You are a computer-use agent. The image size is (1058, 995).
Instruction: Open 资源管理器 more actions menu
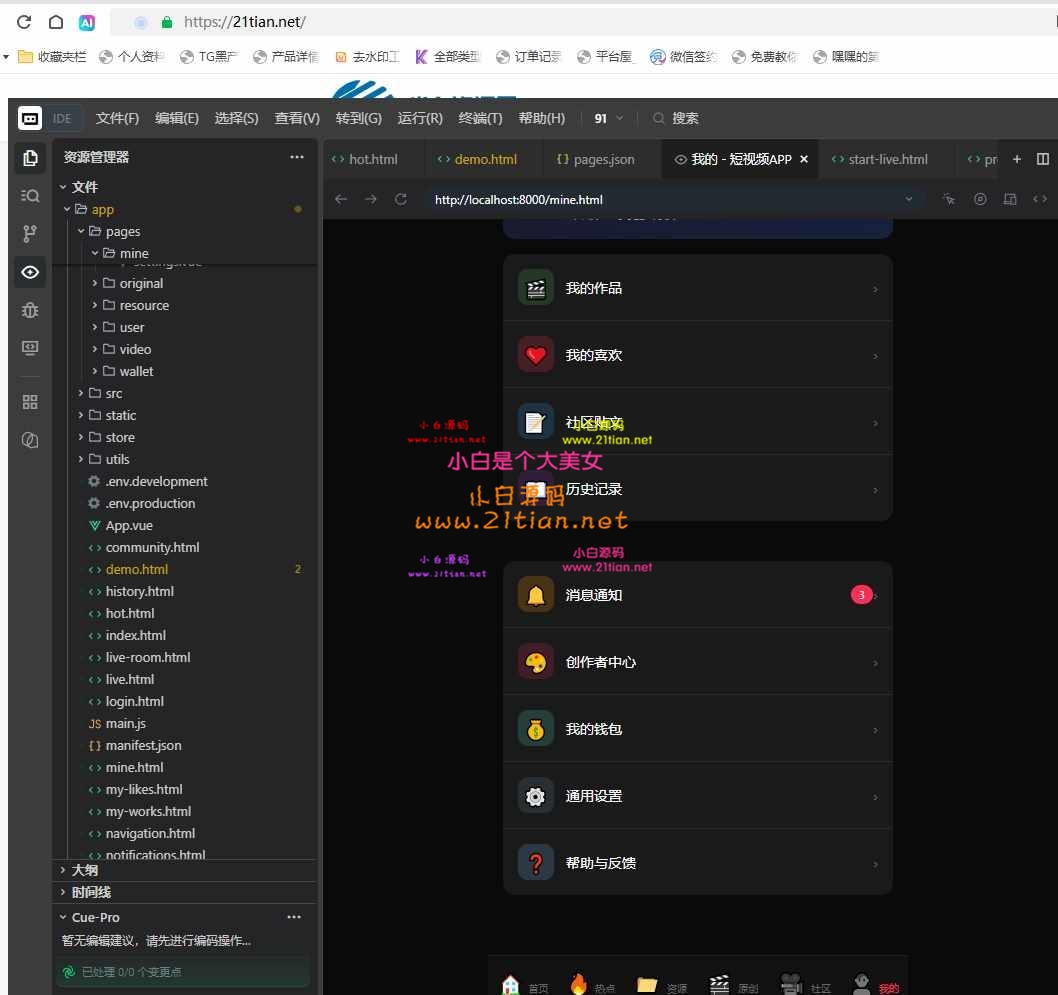click(x=297, y=157)
